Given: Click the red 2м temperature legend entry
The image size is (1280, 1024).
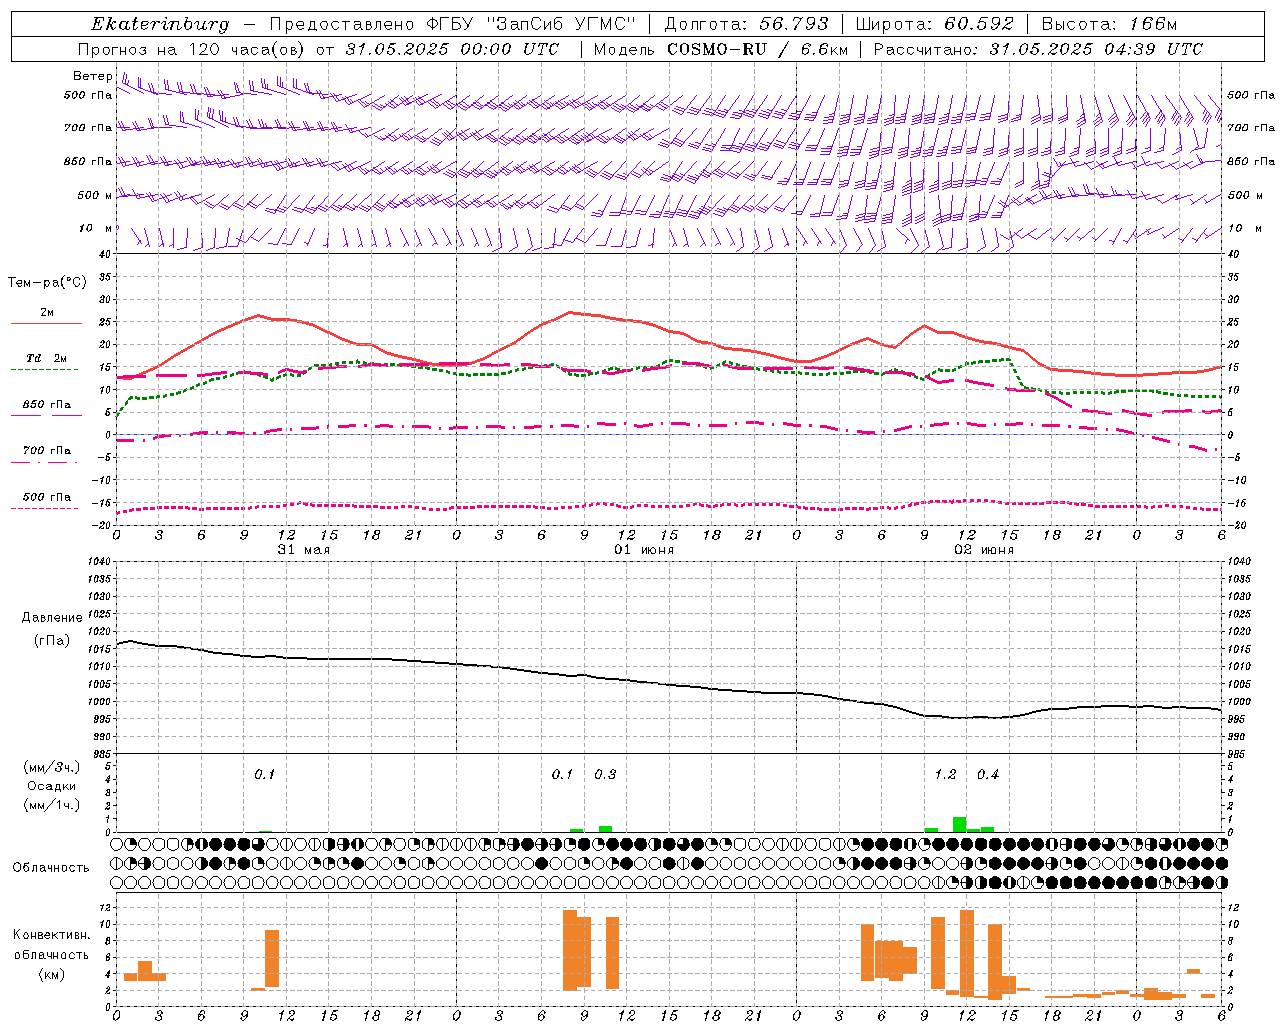Looking at the screenshot, I should point(46,316).
